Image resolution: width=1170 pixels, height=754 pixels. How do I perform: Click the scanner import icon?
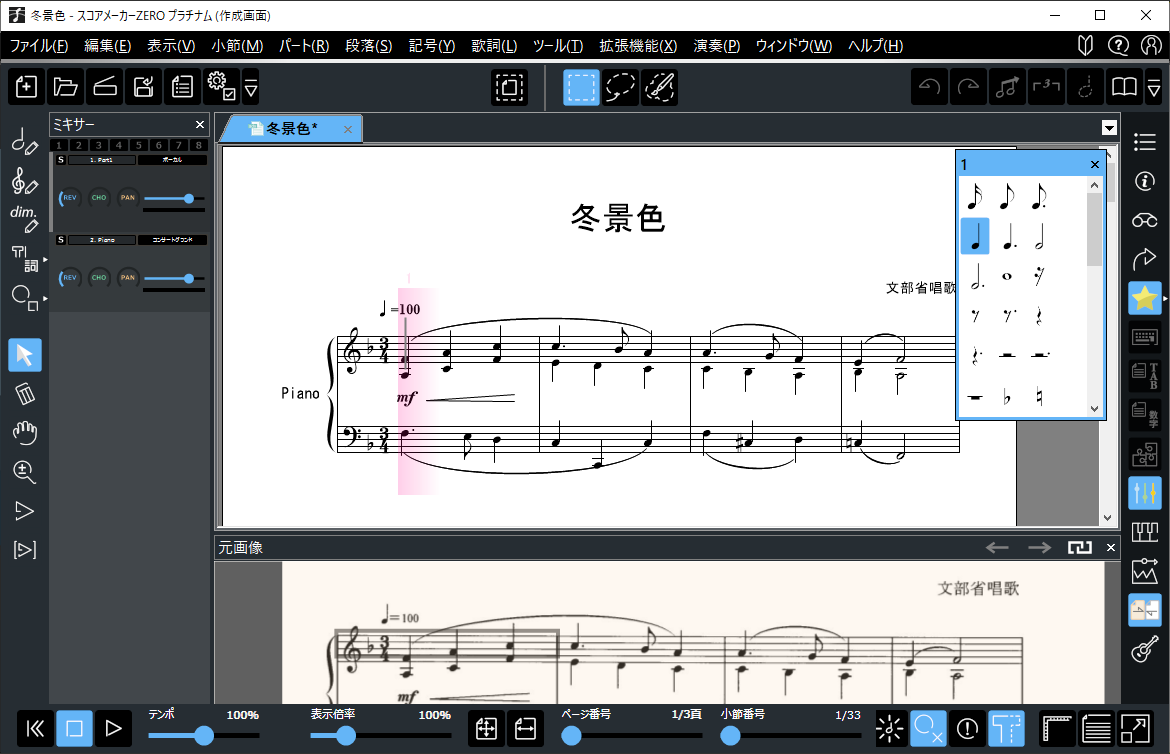(105, 87)
